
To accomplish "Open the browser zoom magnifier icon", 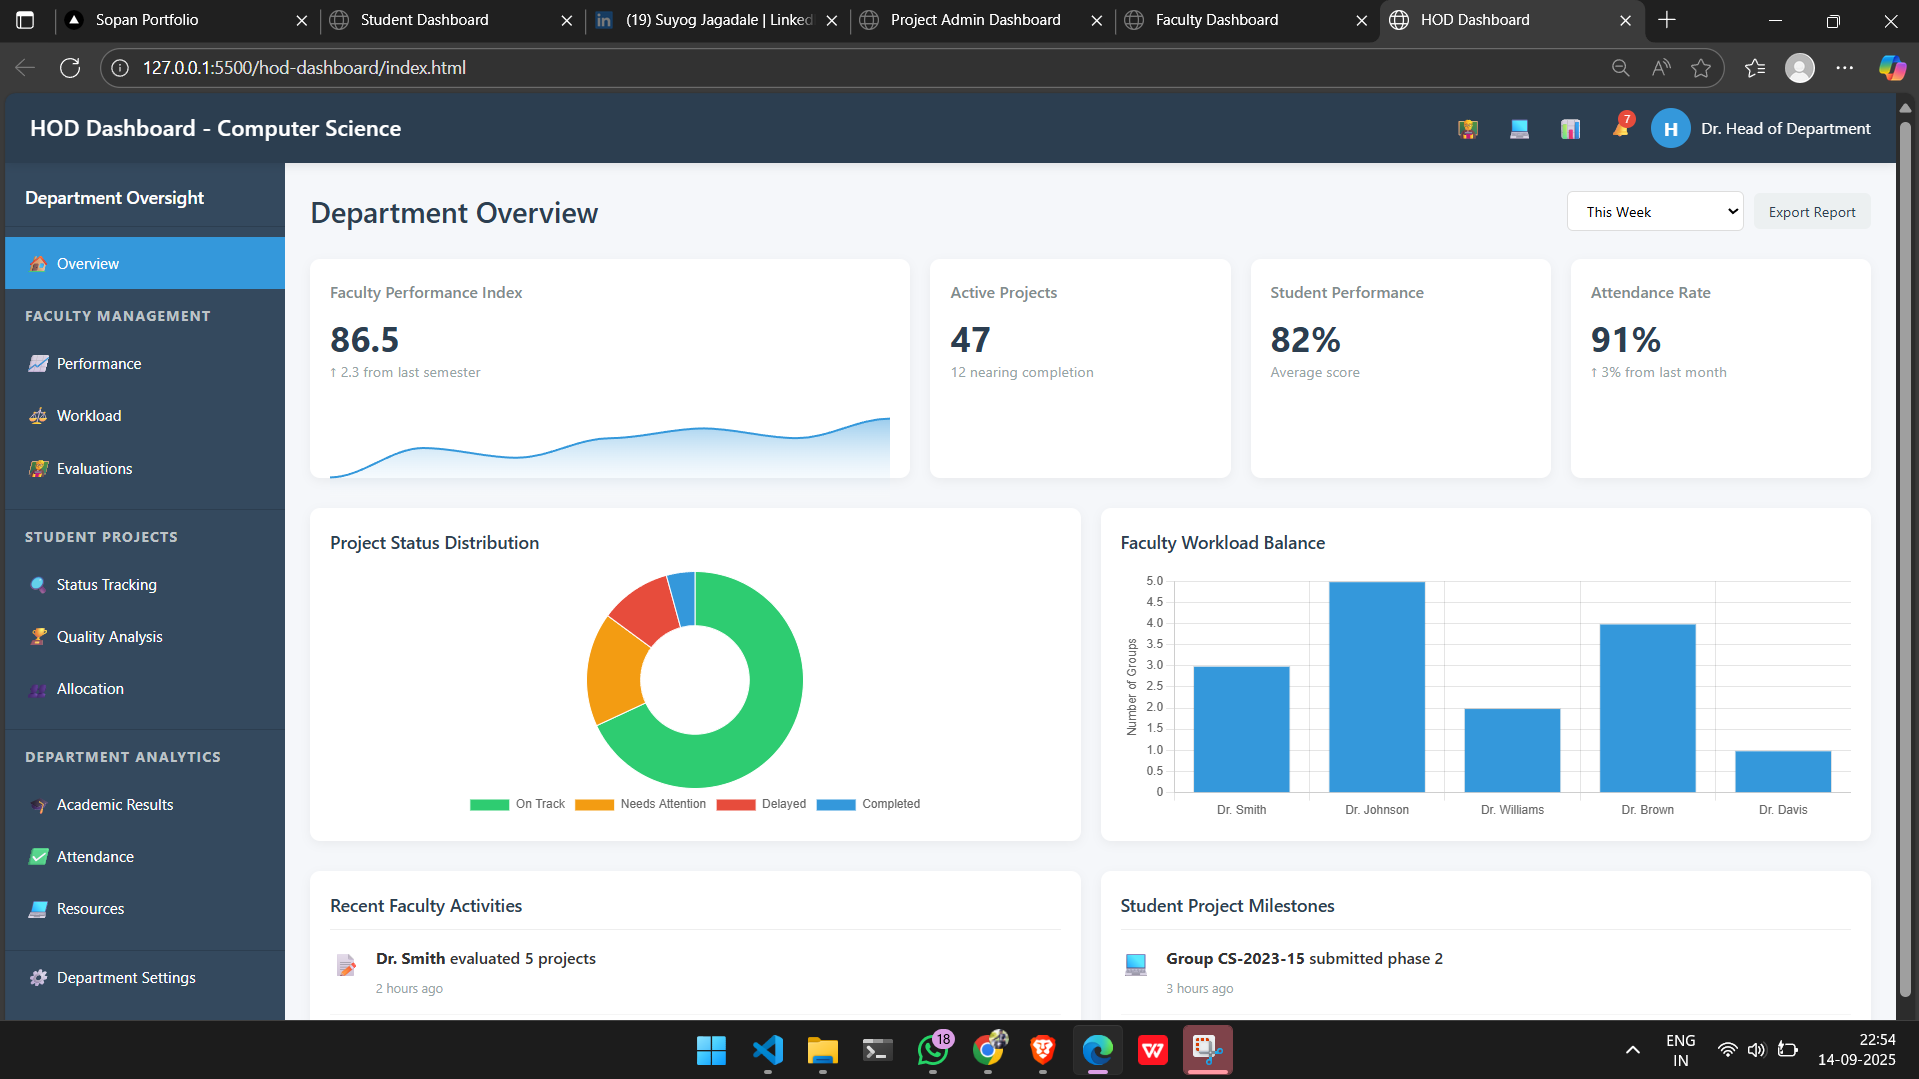I will pos(1620,68).
